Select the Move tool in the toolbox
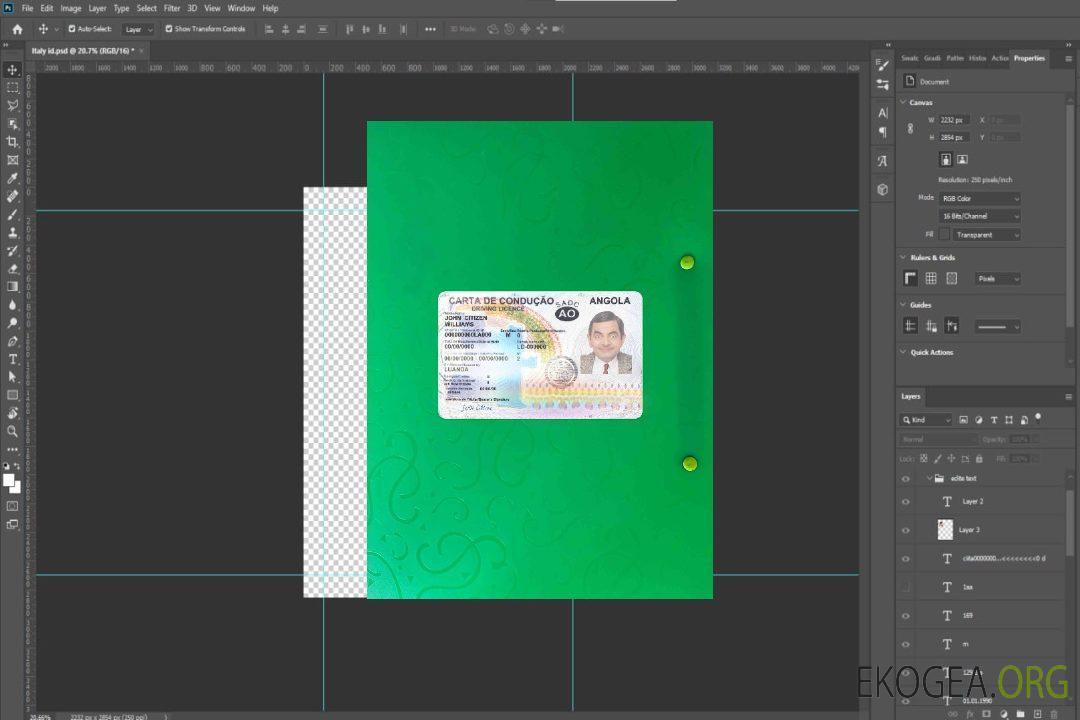Screen dimensions: 1080x720 (12, 70)
